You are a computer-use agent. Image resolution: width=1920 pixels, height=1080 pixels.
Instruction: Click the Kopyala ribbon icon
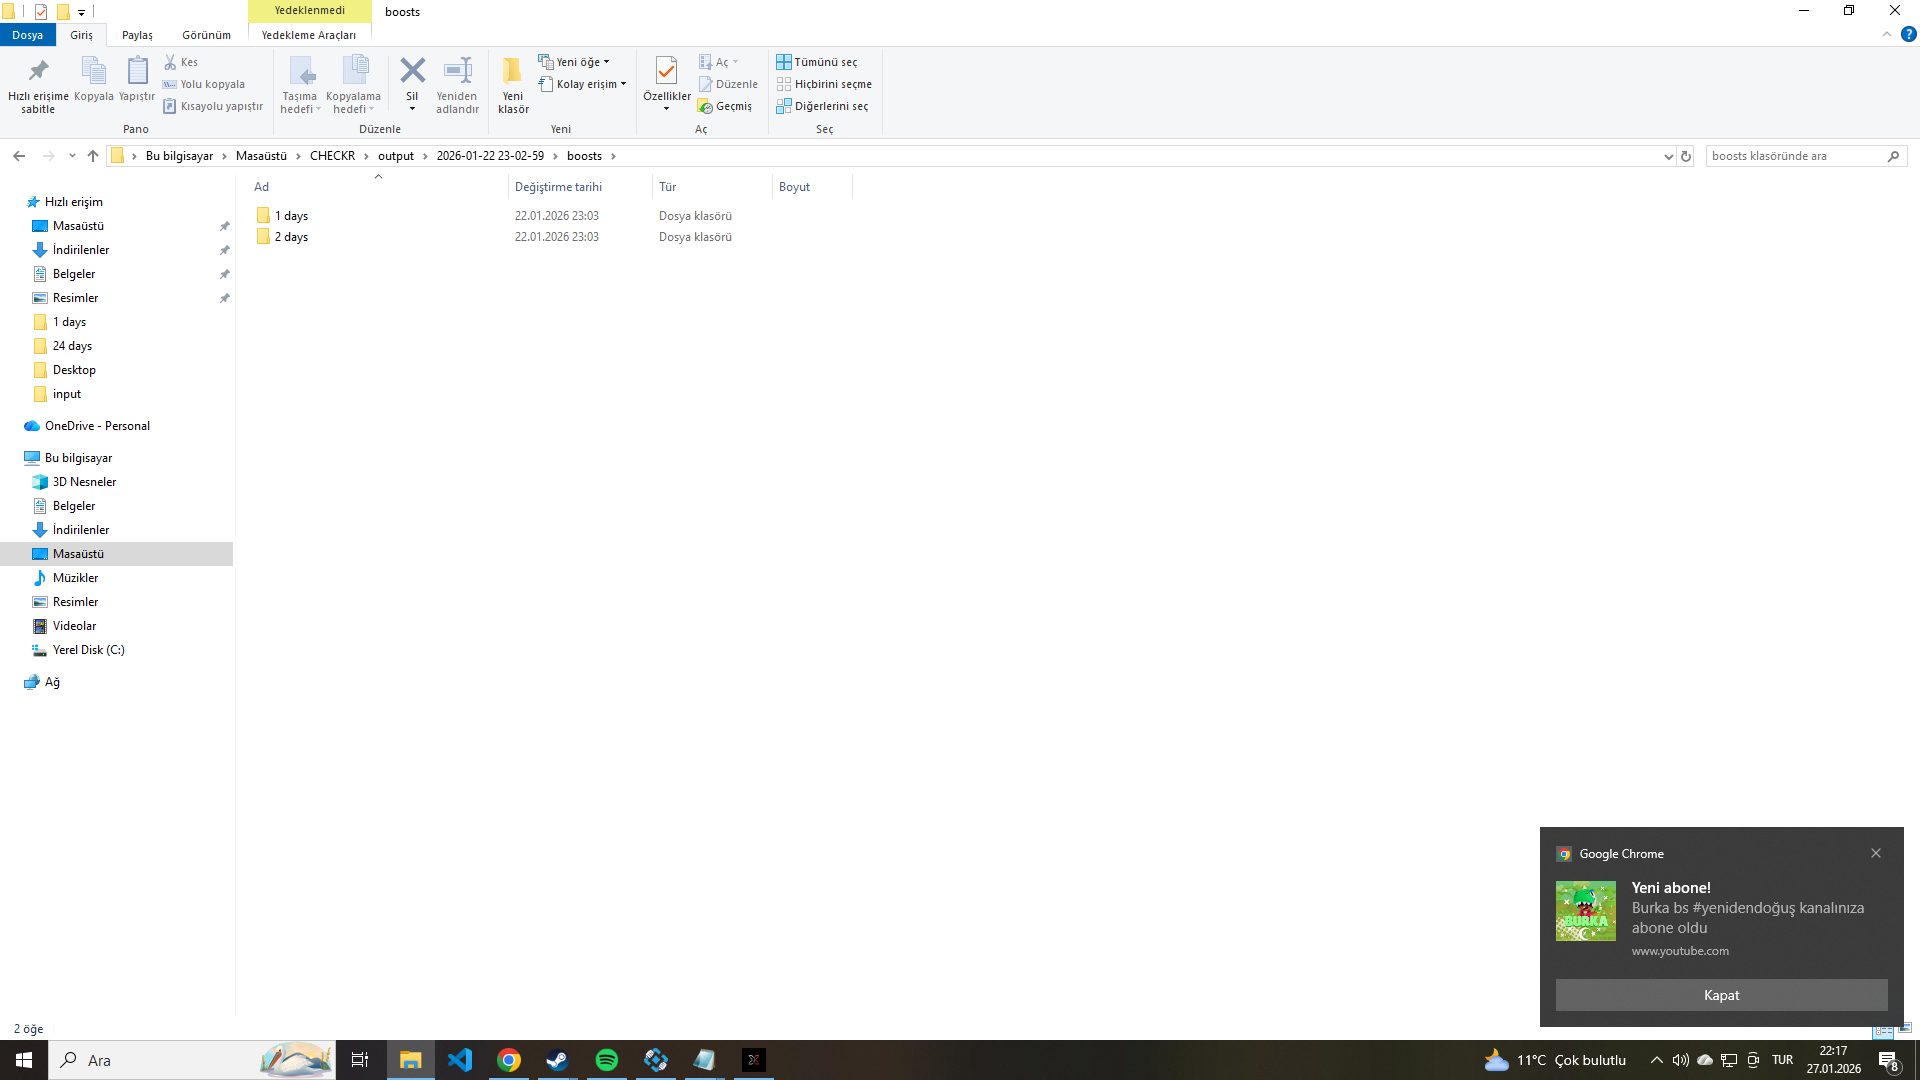(x=94, y=79)
